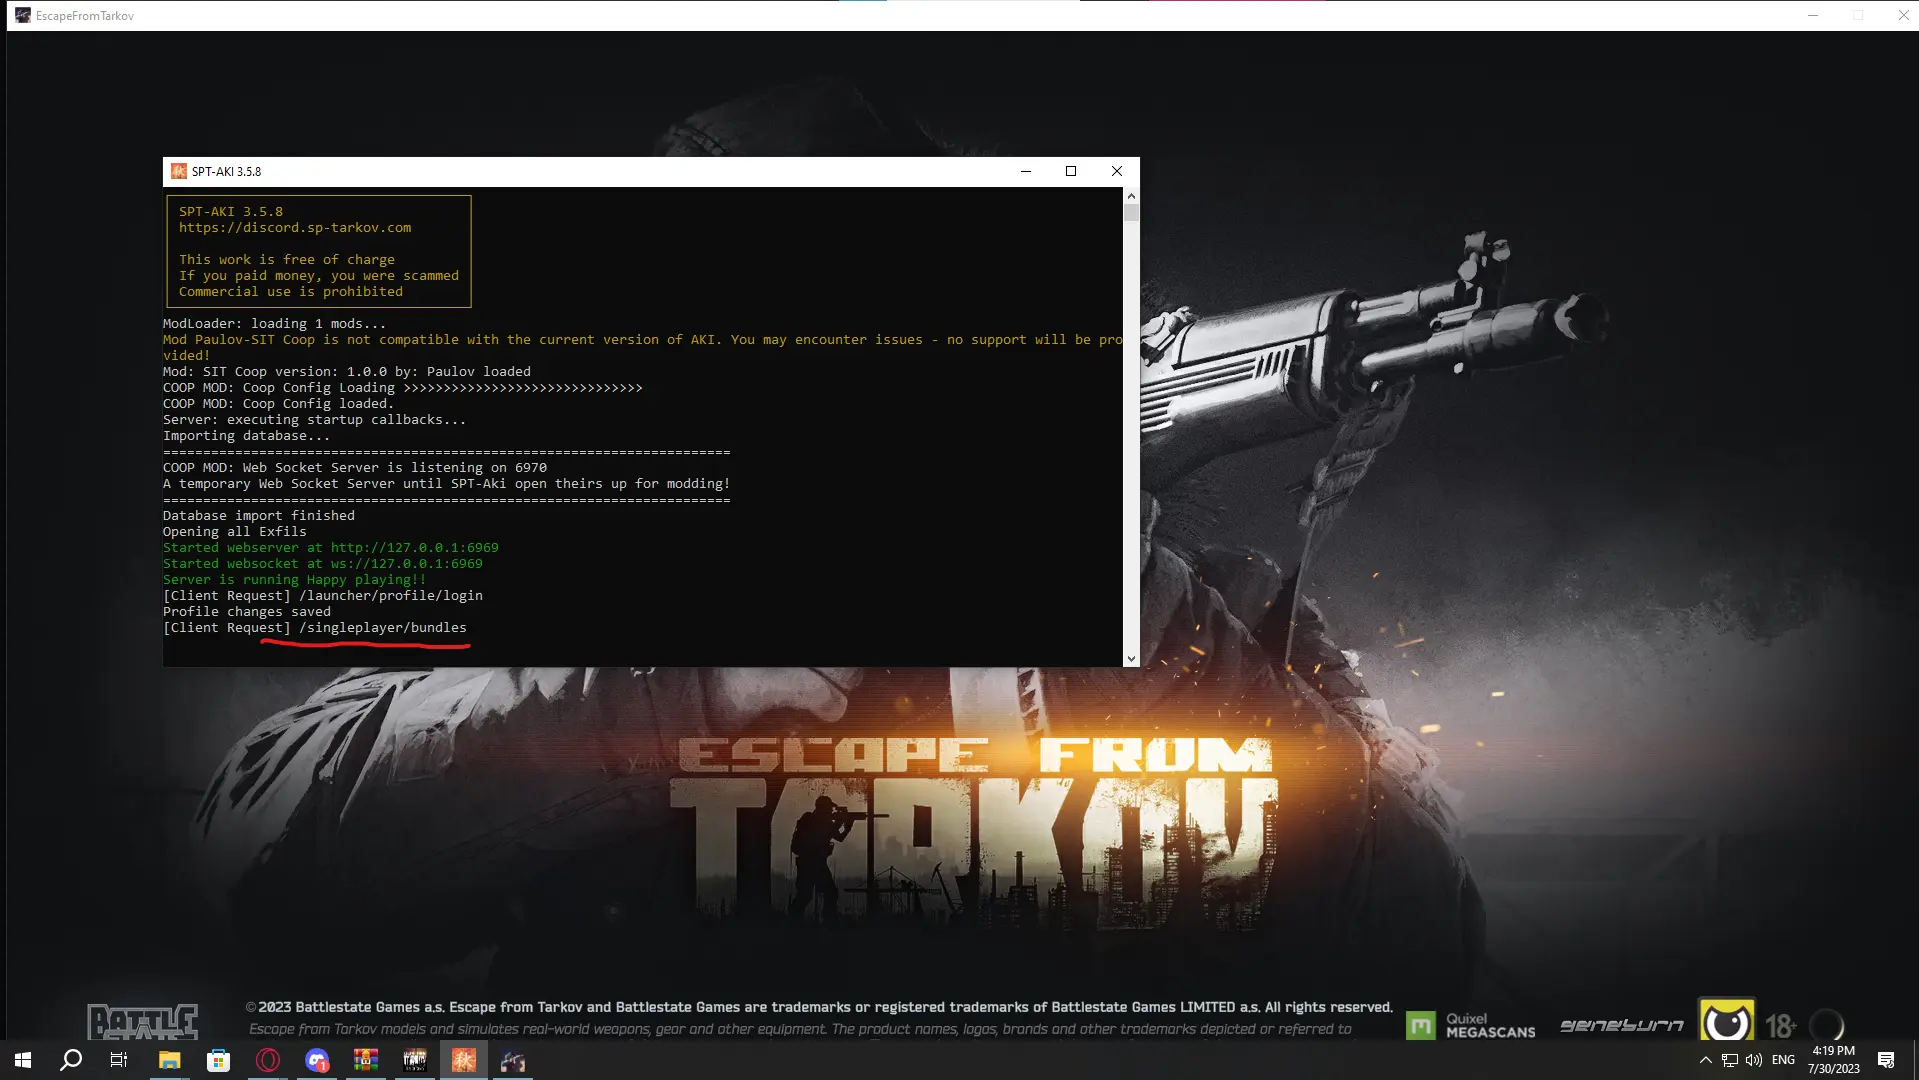Open clock and calendar showing 4:19 PM
Screen dimensions: 1919x1080
(1833, 1060)
